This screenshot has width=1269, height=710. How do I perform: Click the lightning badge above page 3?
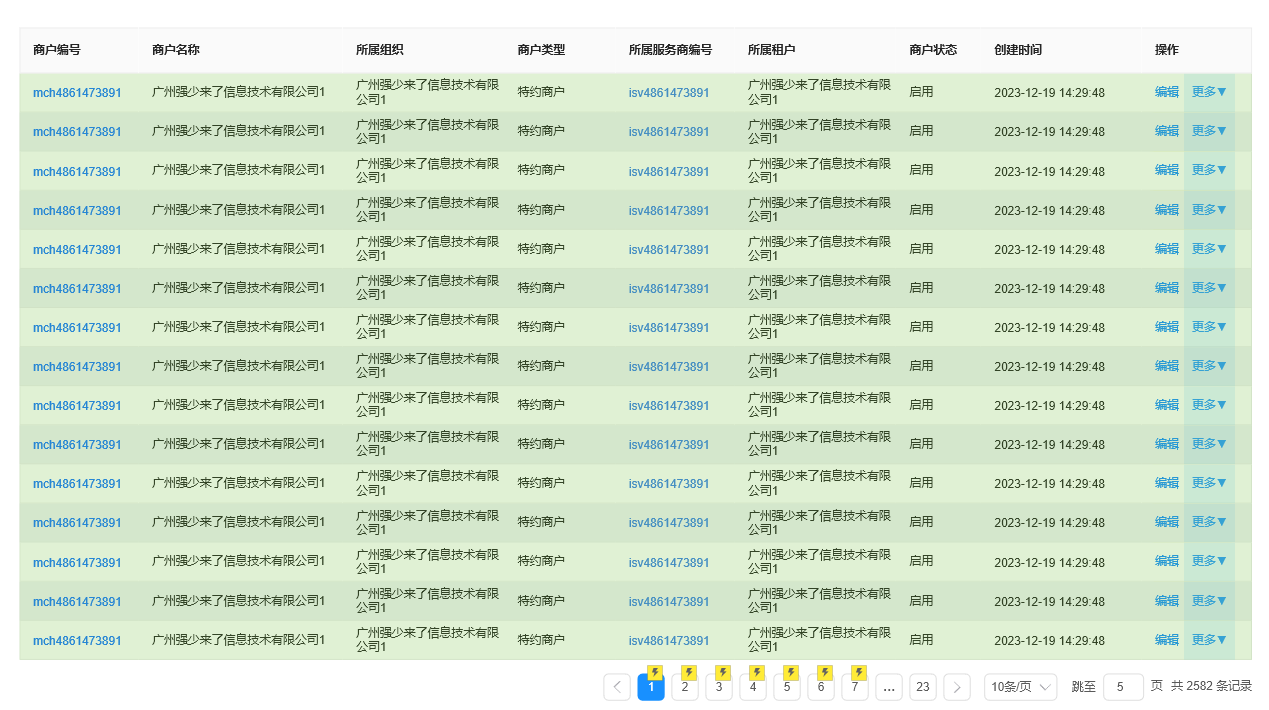coord(723,673)
